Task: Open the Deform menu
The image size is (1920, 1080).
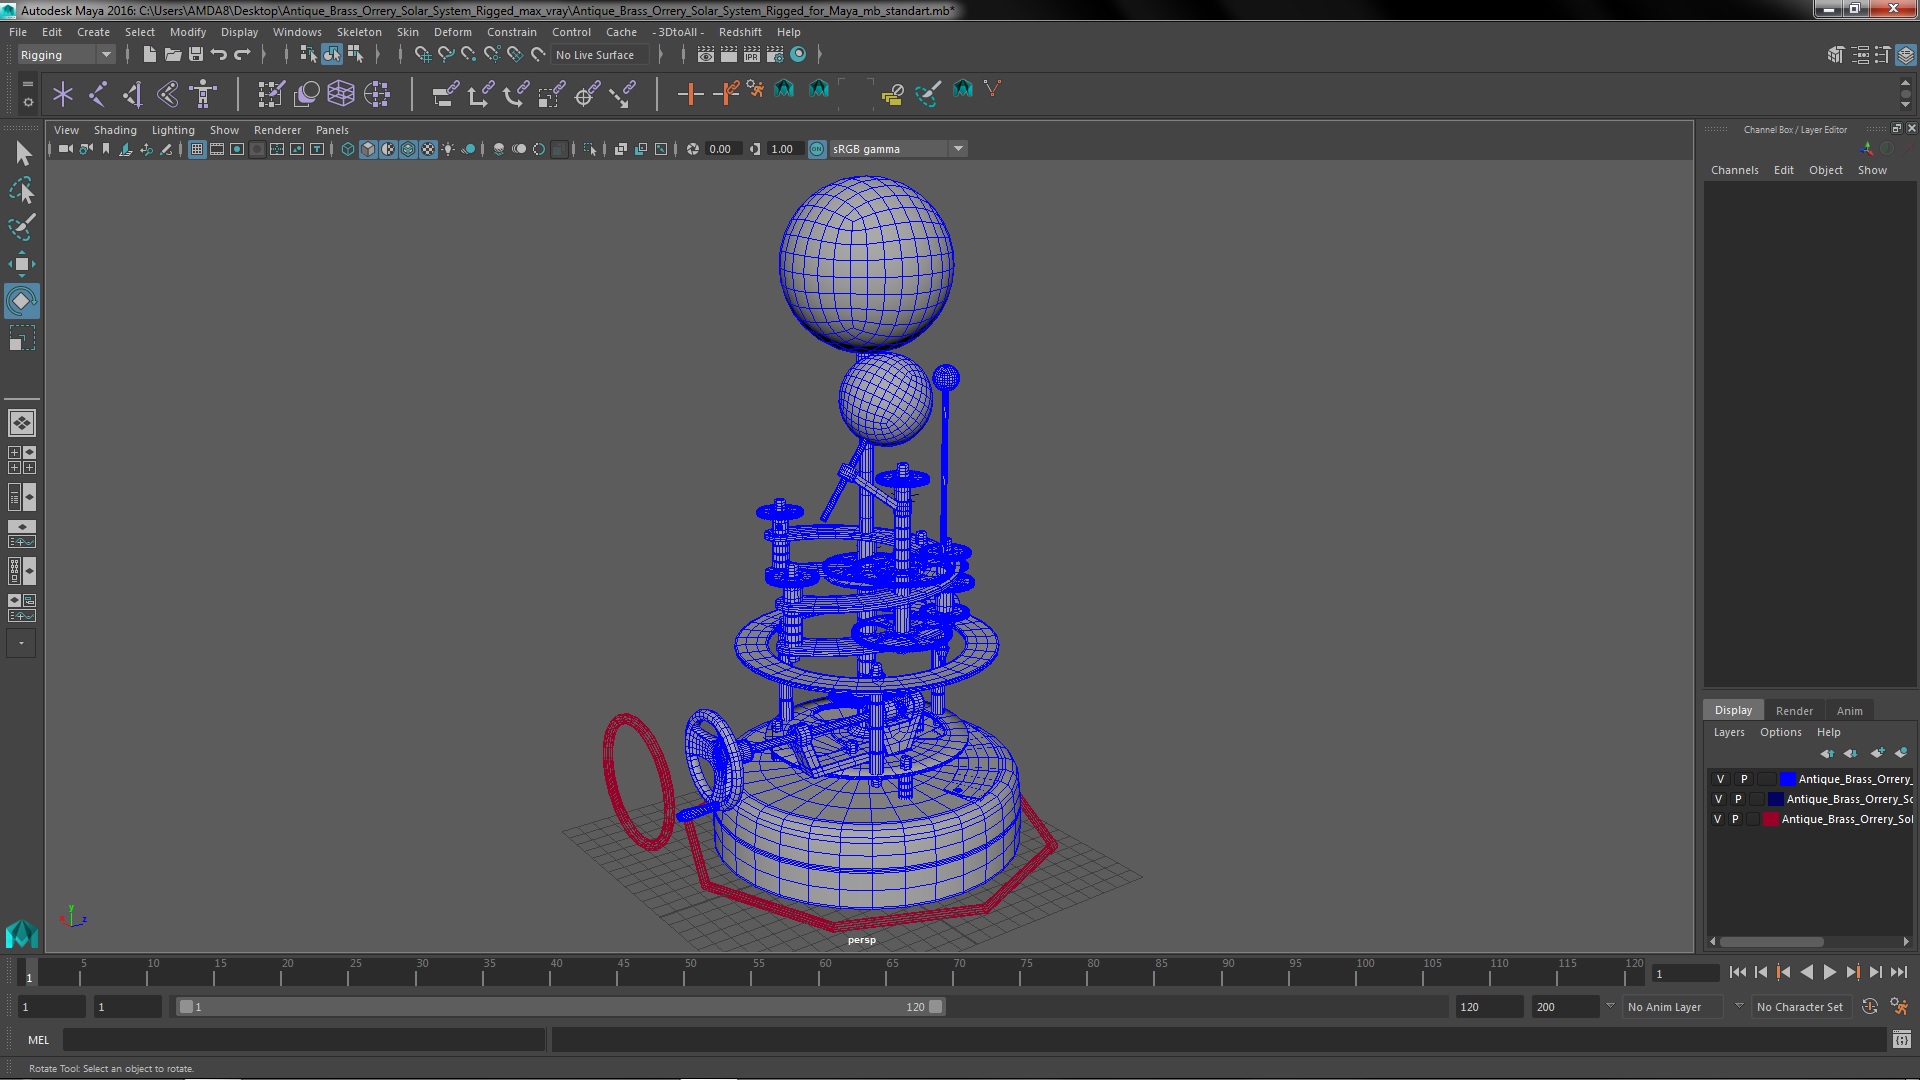Action: tap(452, 32)
